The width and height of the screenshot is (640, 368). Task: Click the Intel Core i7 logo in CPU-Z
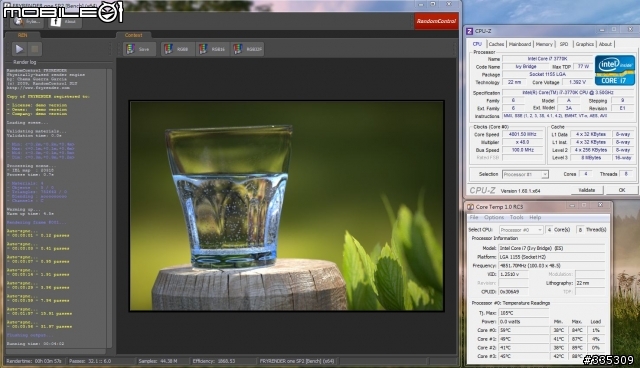click(x=615, y=70)
